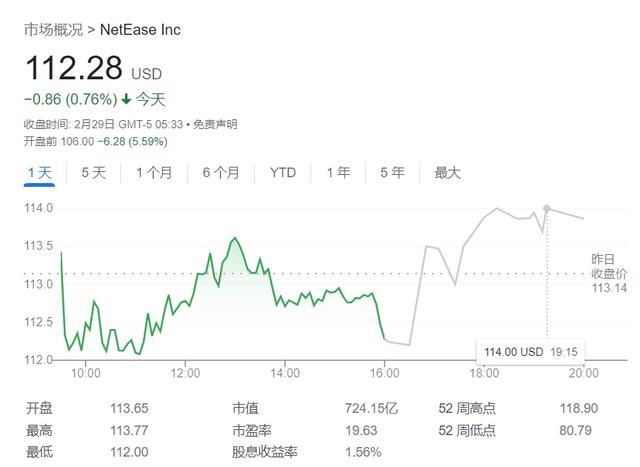
Task: Click the green down arrow icon
Action: click(x=126, y=99)
